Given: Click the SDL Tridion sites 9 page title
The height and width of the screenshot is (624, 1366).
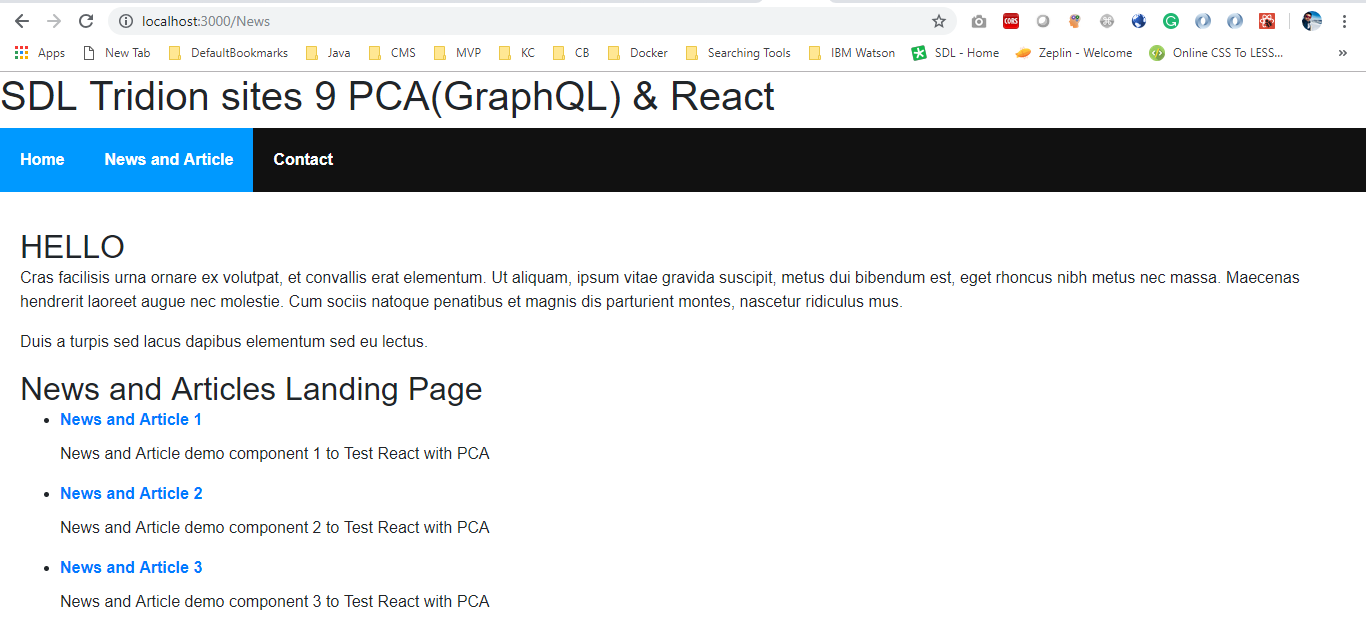Looking at the screenshot, I should 387,97.
